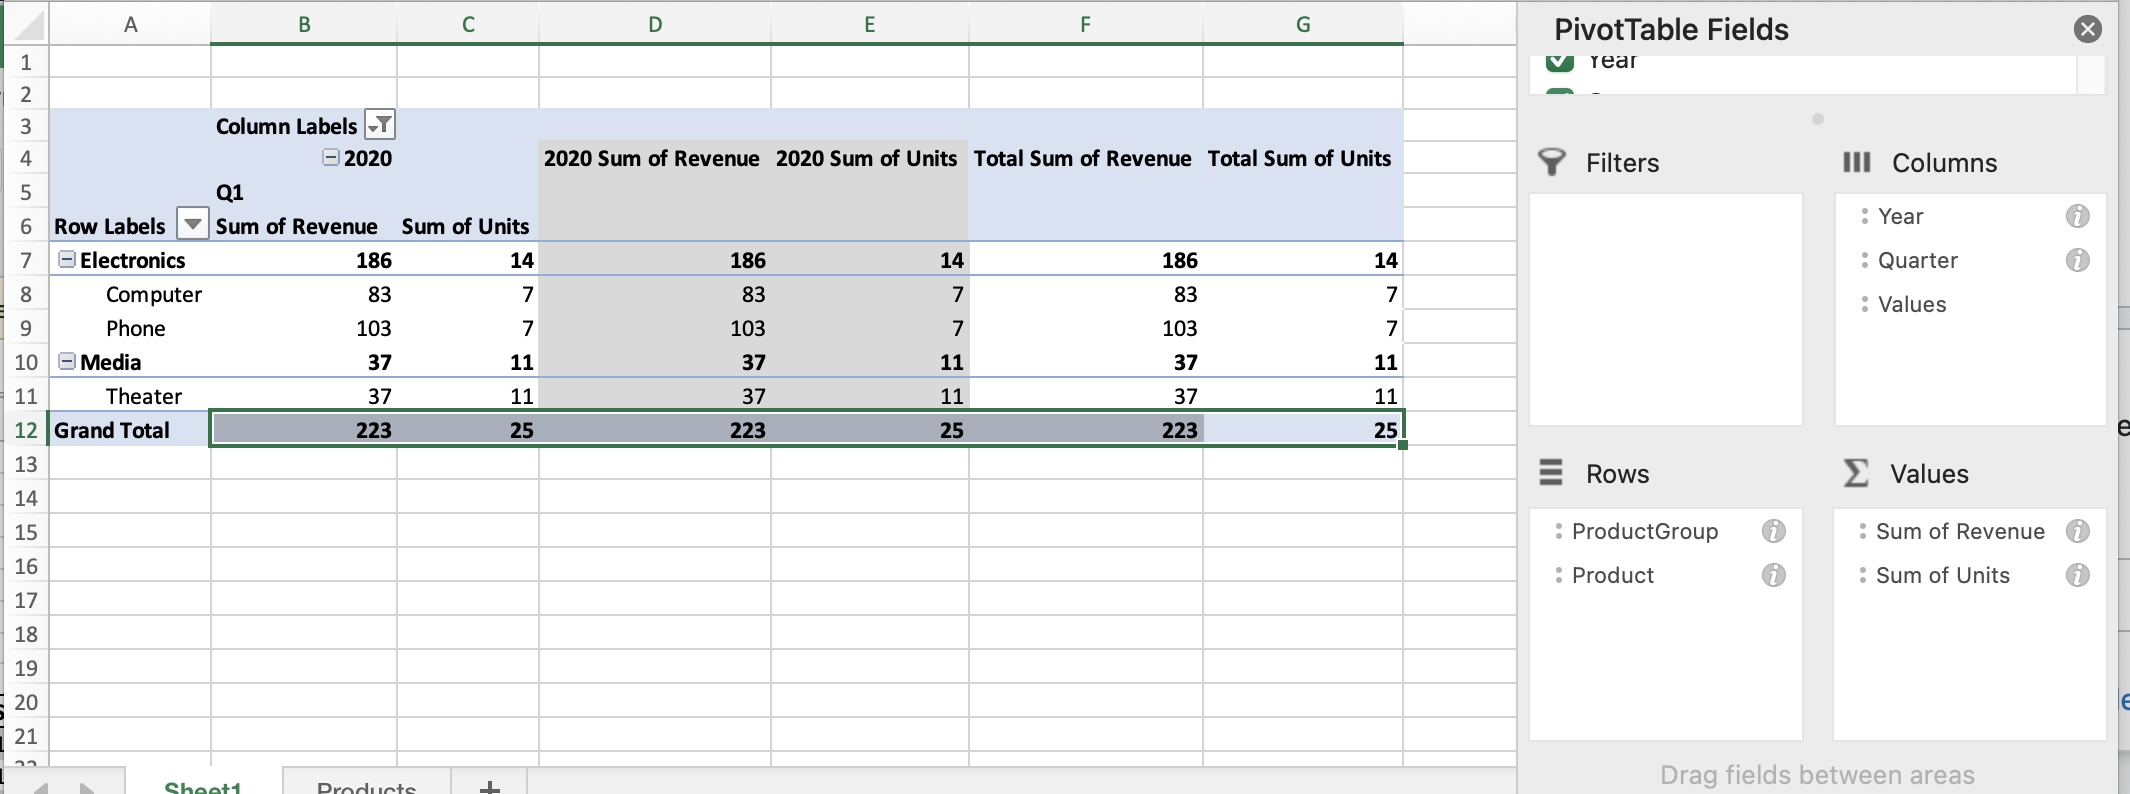Uncheck the Year field checkbox

[1560, 61]
